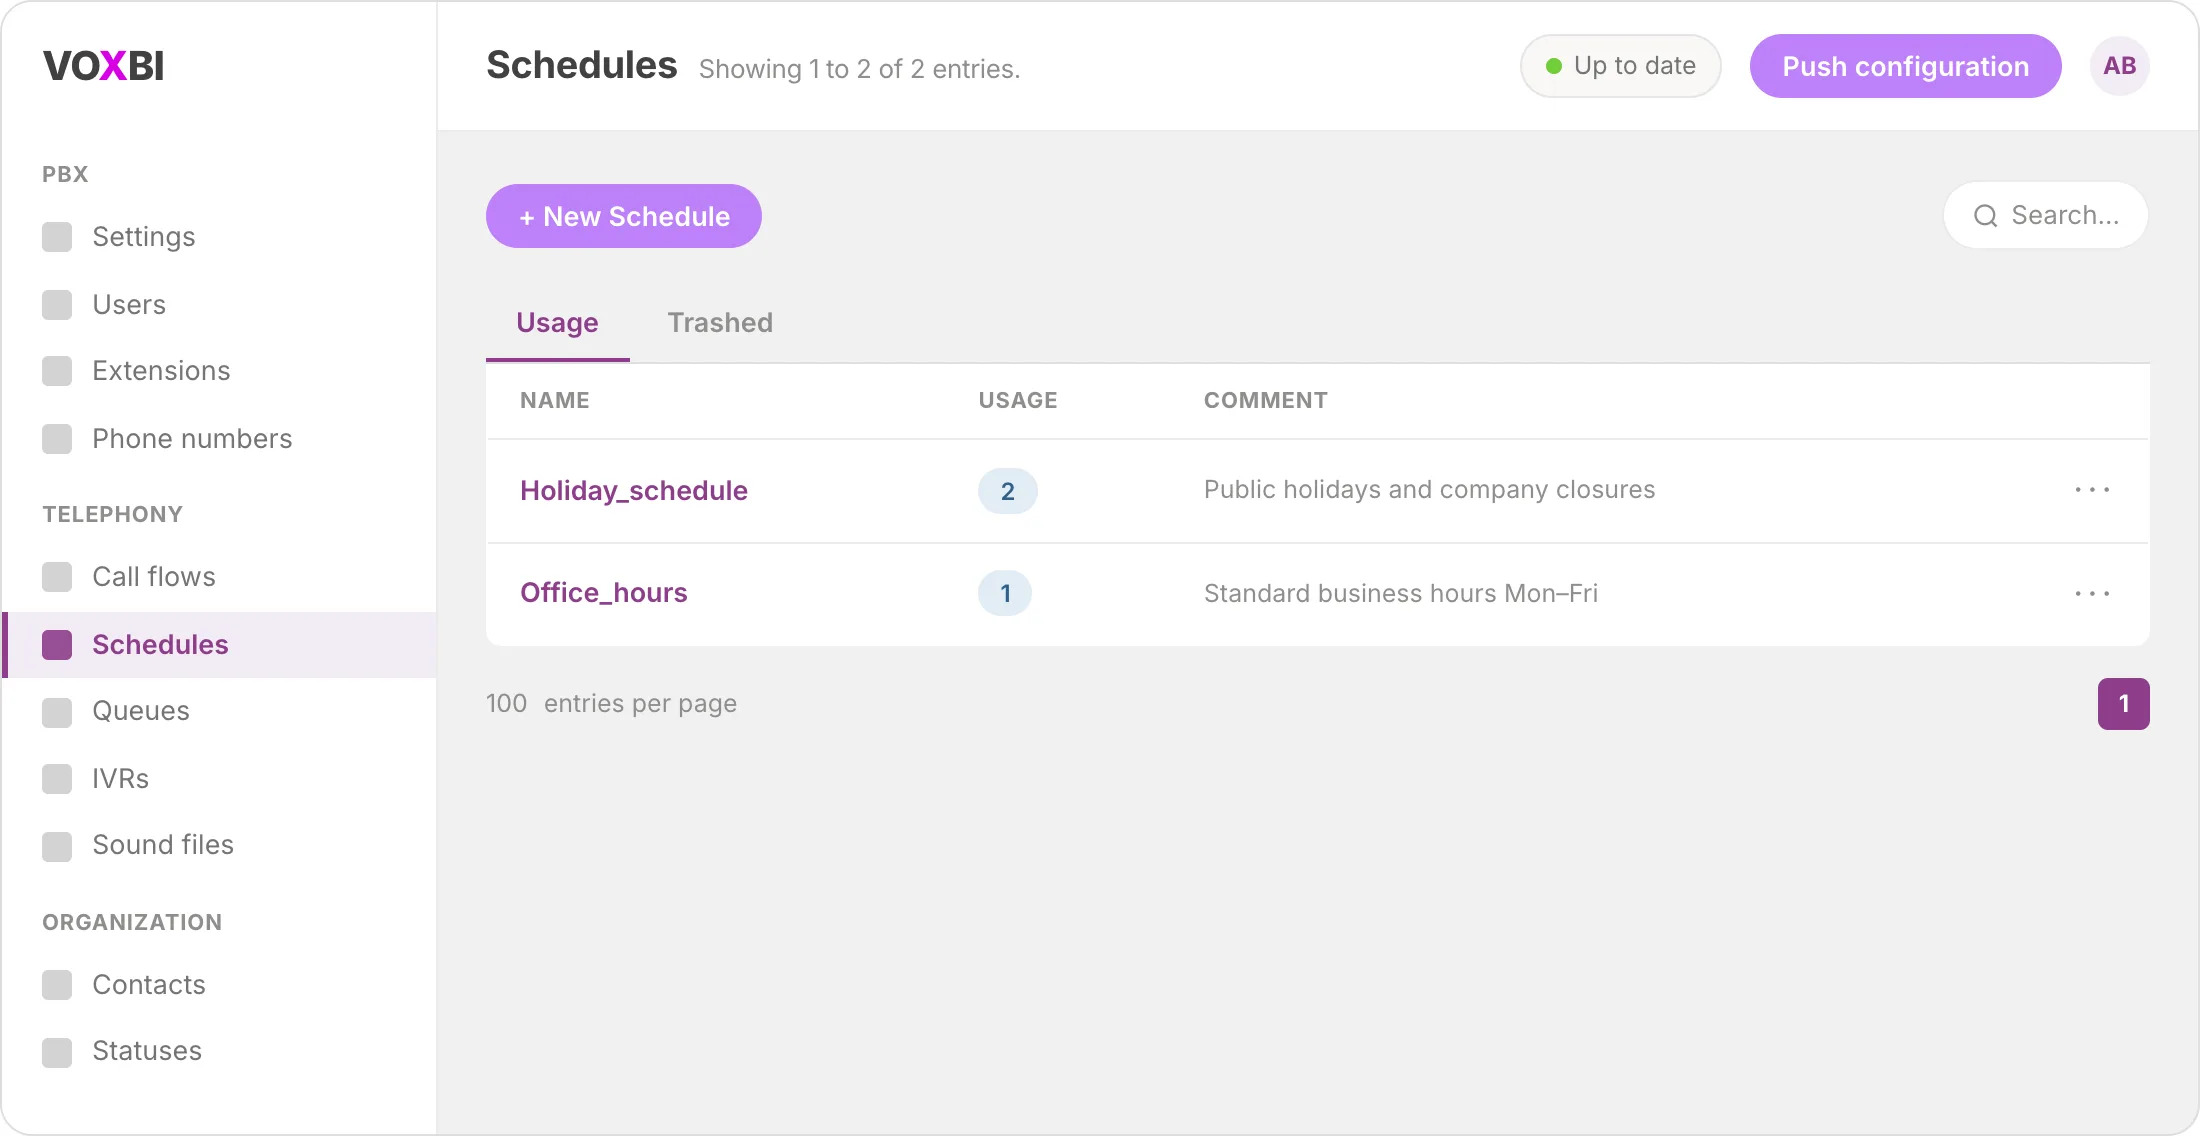The width and height of the screenshot is (2200, 1136).
Task: Click the New Schedule button
Action: [x=624, y=216]
